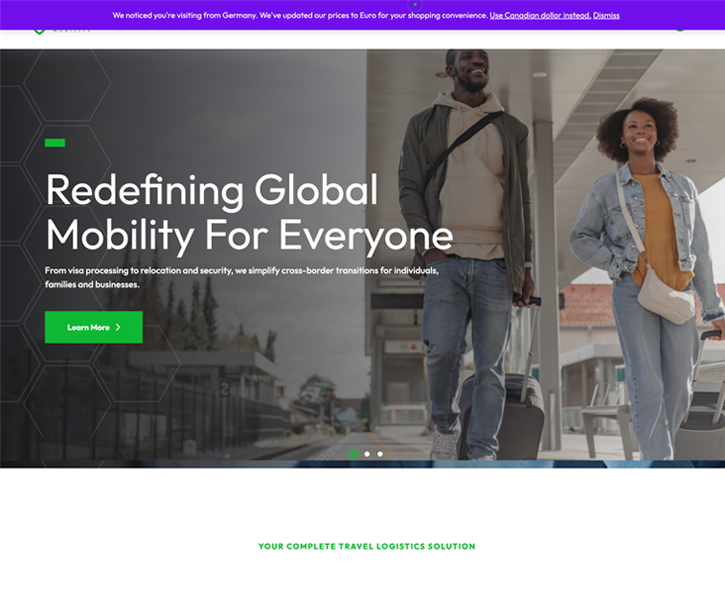
Task: Dismiss the currency notice banner
Action: pyautogui.click(x=606, y=15)
